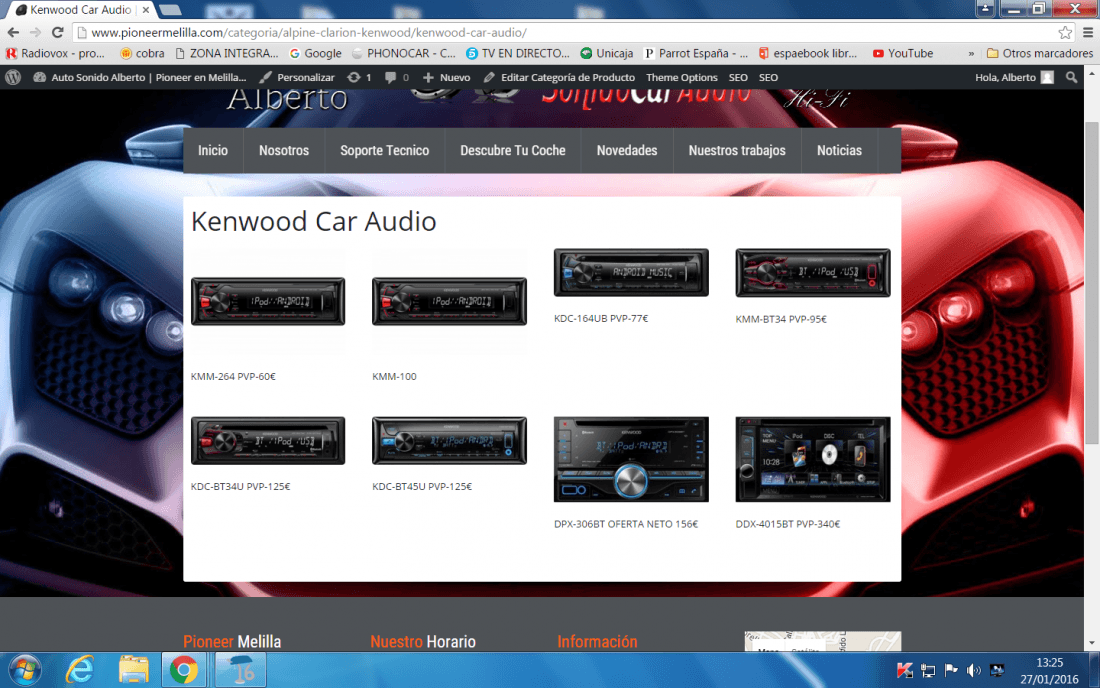Open network tray icon
1100x688 pixels.
pyautogui.click(x=928, y=670)
